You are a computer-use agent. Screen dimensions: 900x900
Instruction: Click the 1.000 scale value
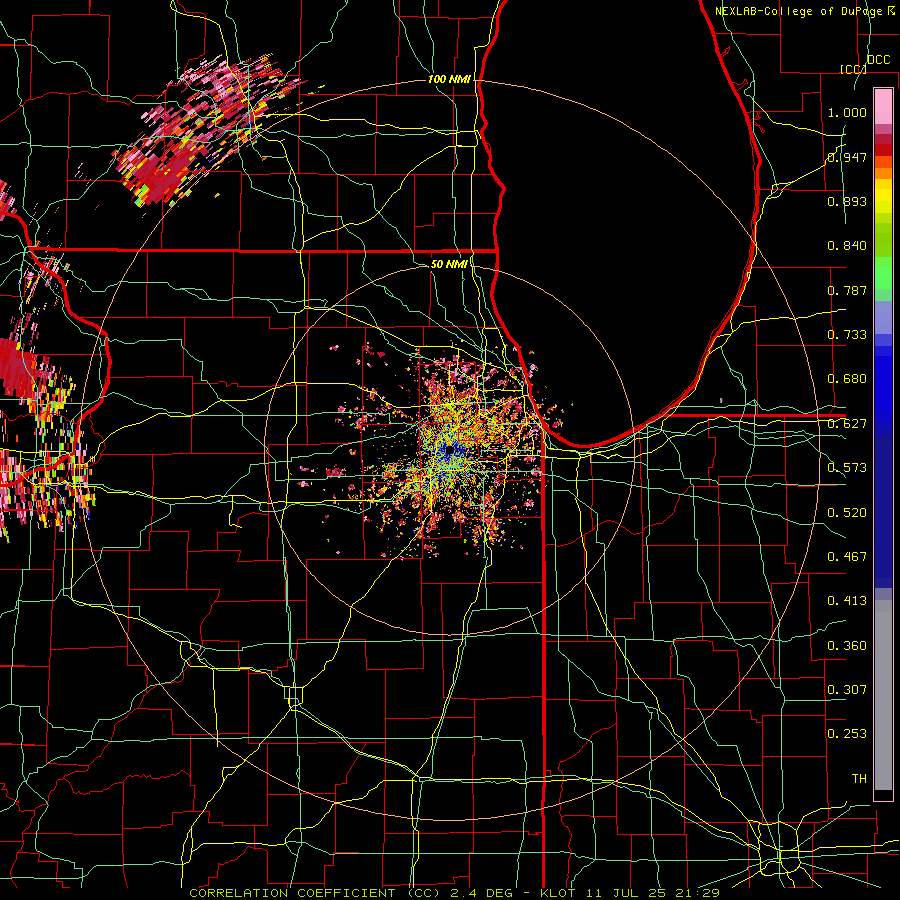click(x=847, y=112)
